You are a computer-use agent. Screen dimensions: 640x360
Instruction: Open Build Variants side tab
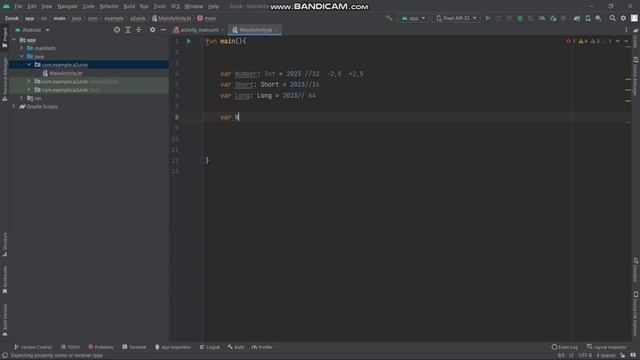[x=4, y=320]
